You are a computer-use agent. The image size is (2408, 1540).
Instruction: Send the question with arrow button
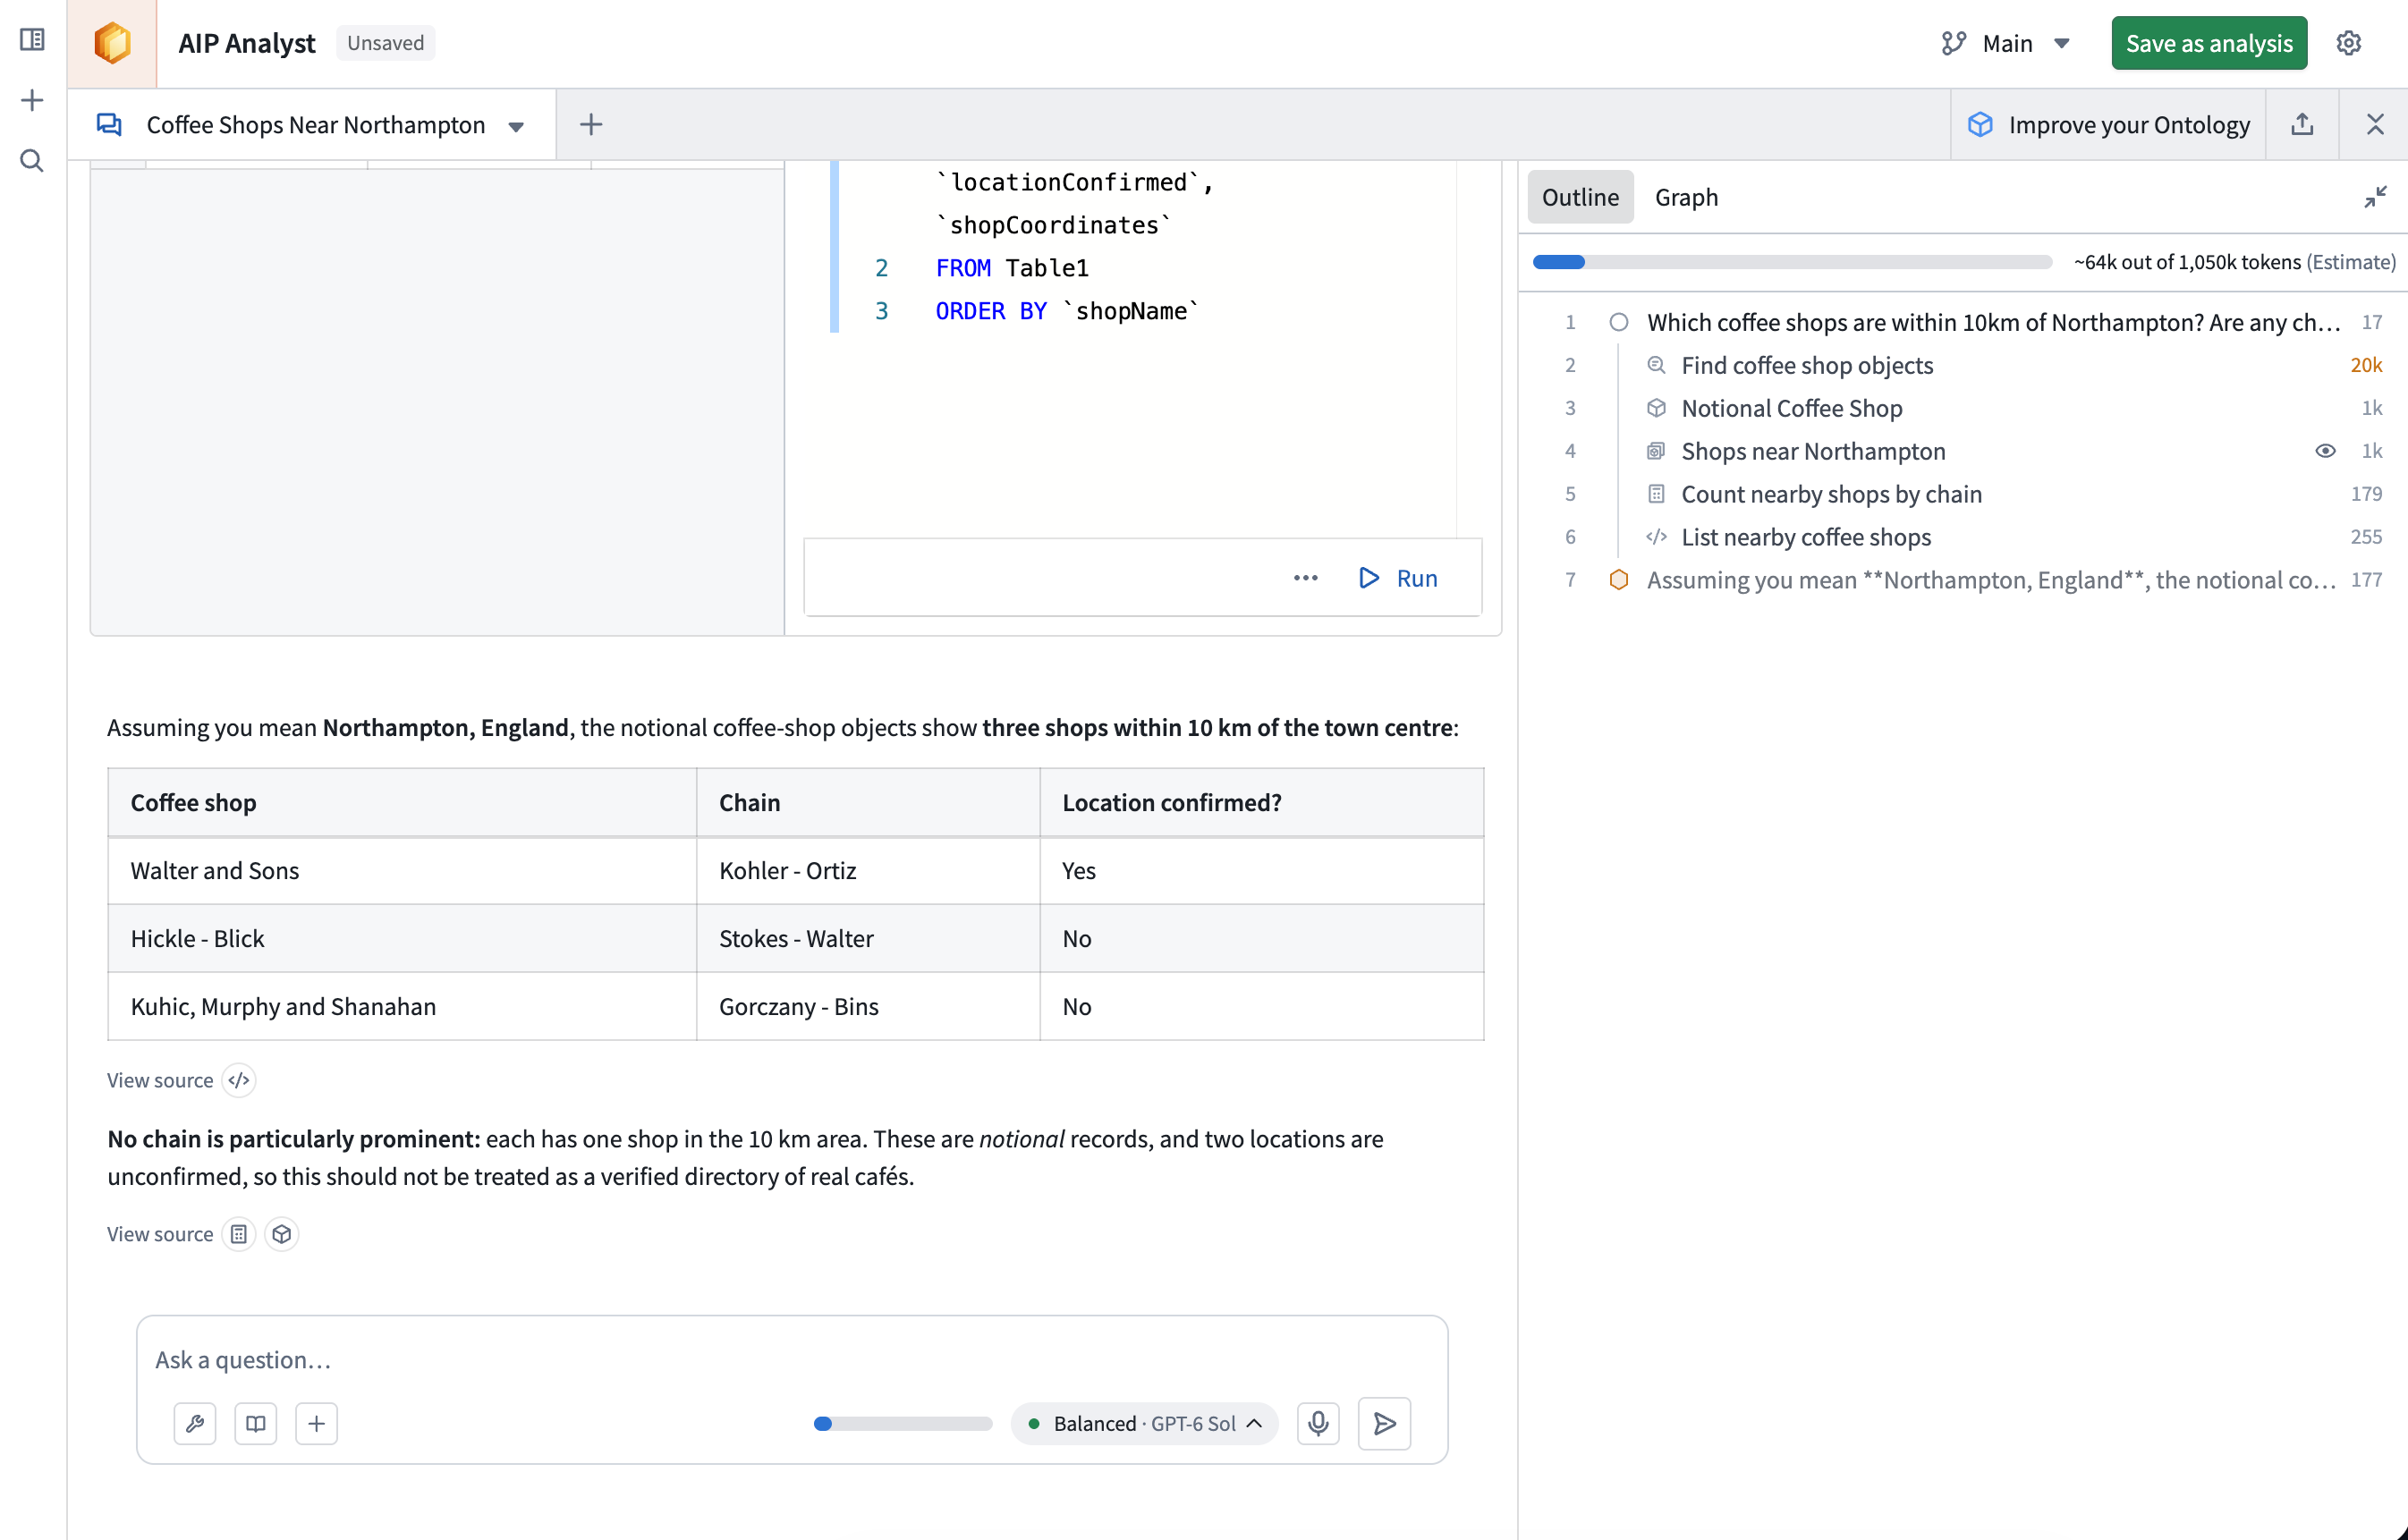tap(1384, 1423)
